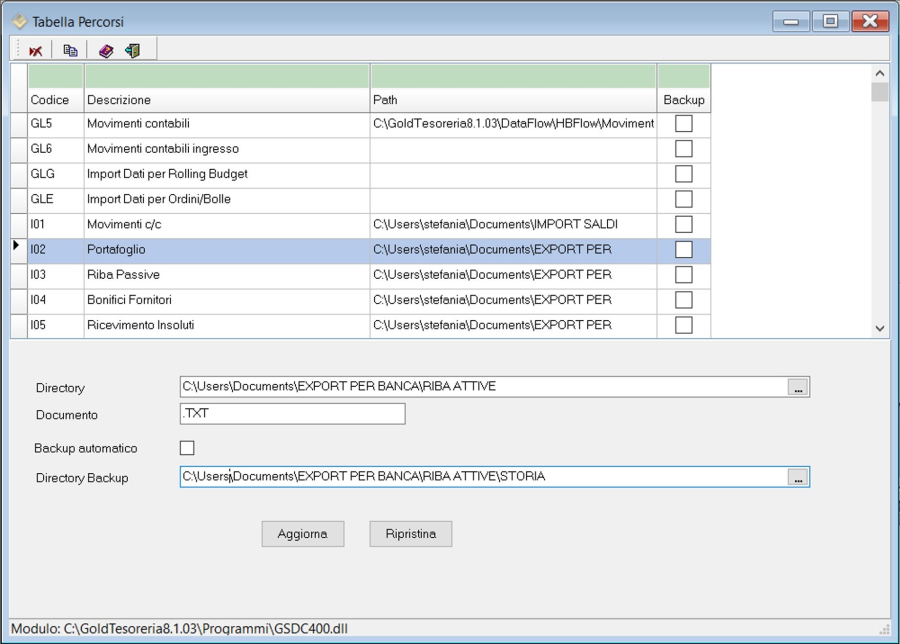Browse for Directory Backup using ellipsis button
Screen dimensions: 900x644
(797, 478)
